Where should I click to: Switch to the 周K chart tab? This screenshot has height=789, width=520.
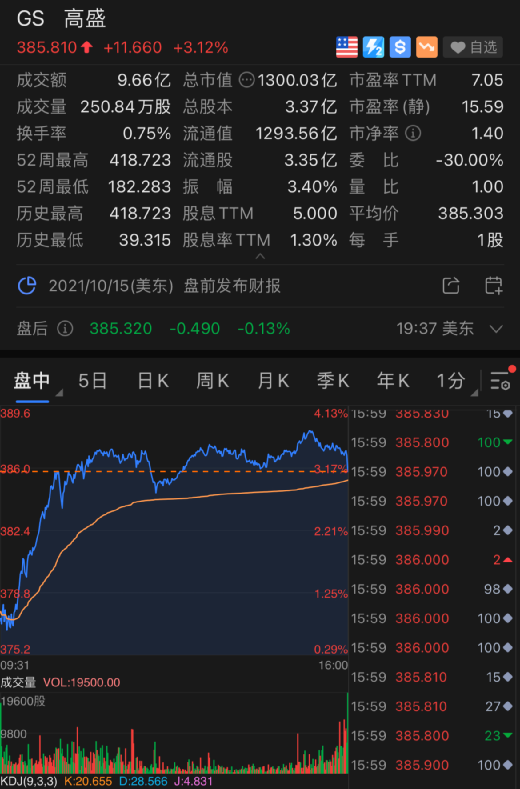point(212,381)
